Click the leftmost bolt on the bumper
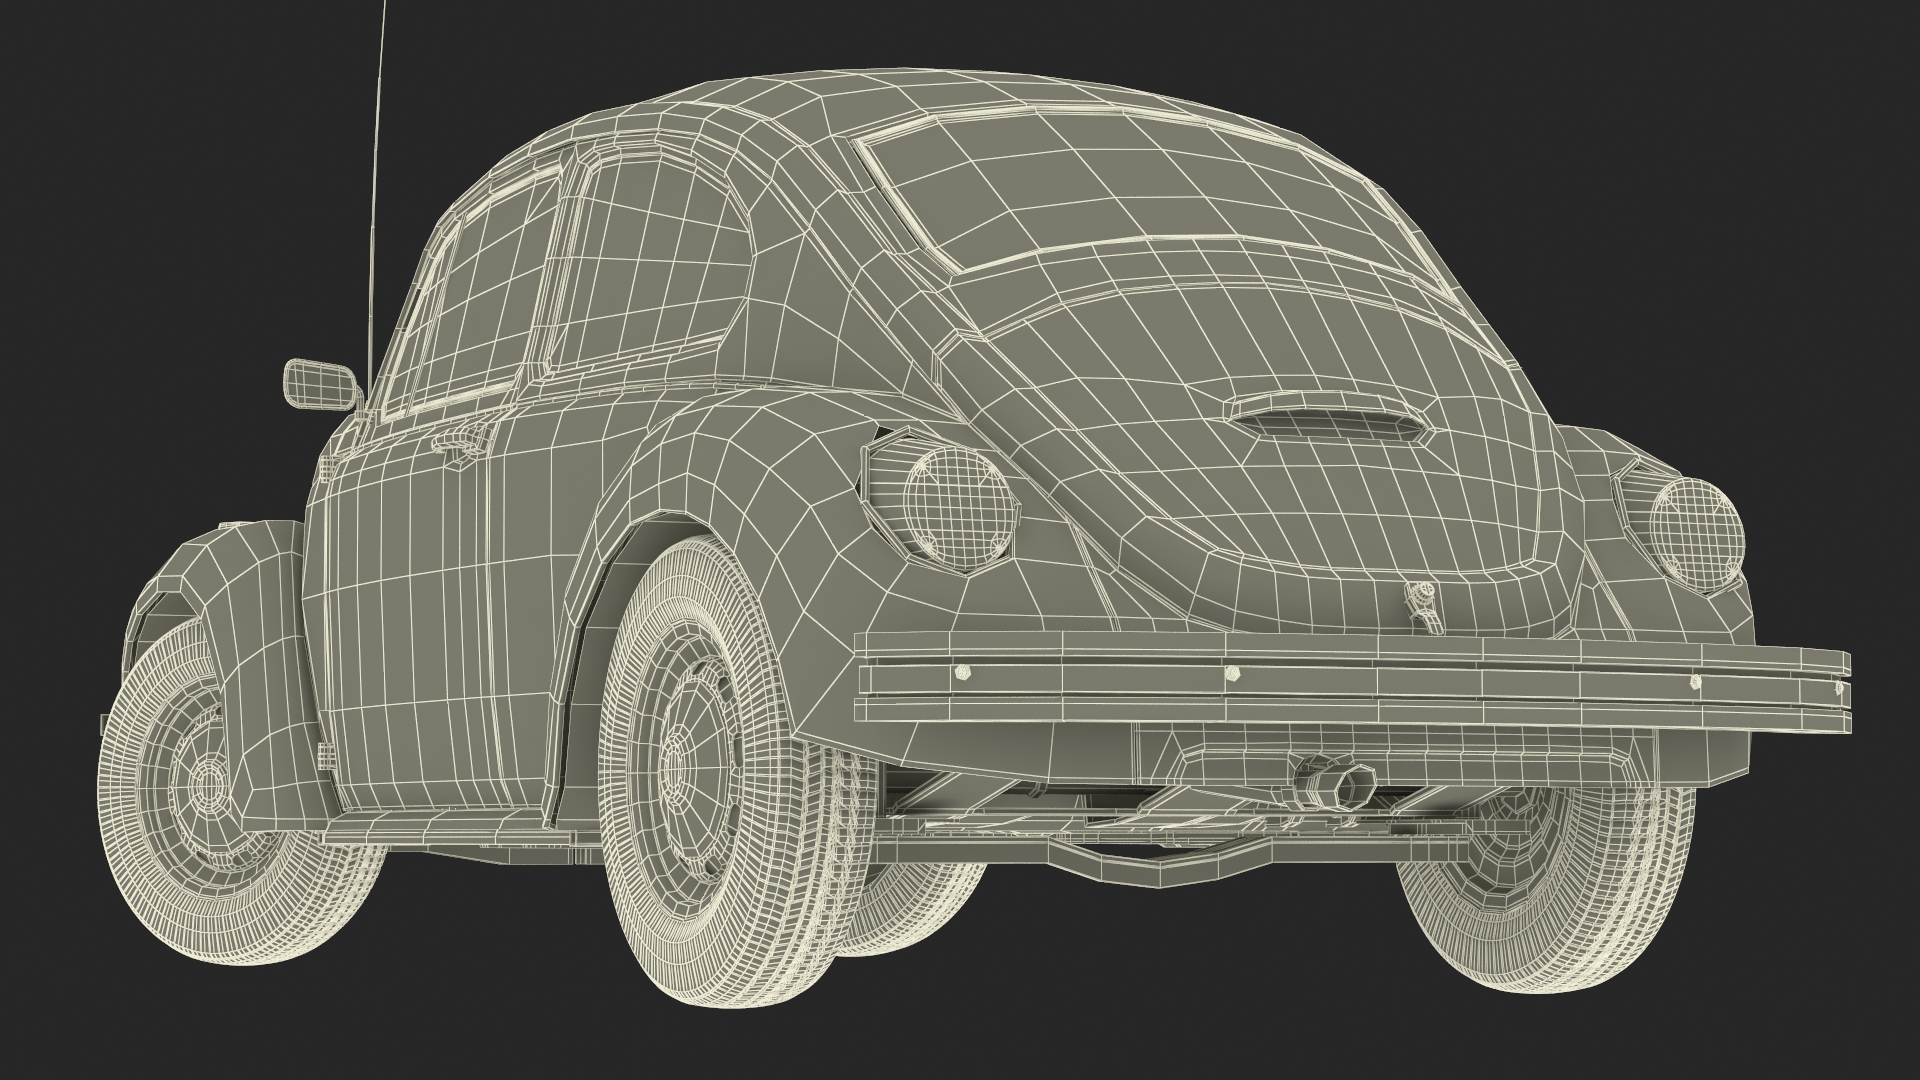The height and width of the screenshot is (1080, 1920). (x=962, y=670)
